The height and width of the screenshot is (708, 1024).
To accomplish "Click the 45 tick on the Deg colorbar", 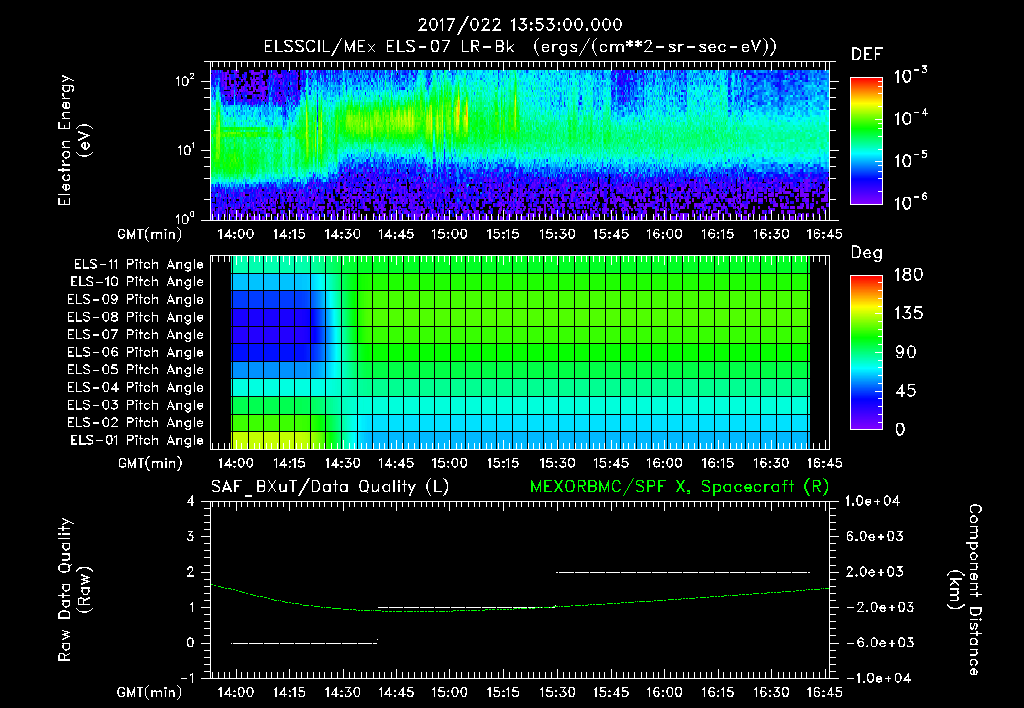I will coord(906,391).
